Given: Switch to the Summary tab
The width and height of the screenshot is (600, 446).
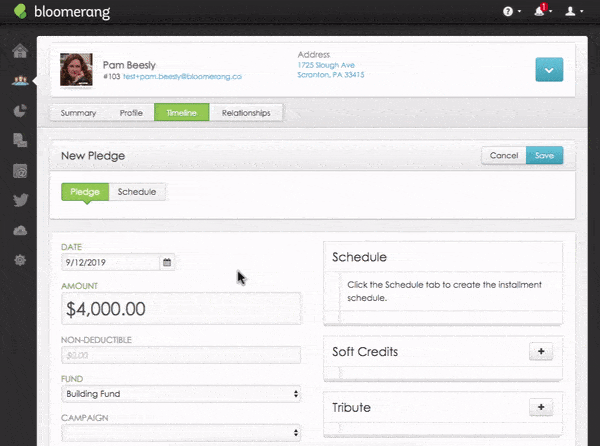Looking at the screenshot, I should coord(78,113).
